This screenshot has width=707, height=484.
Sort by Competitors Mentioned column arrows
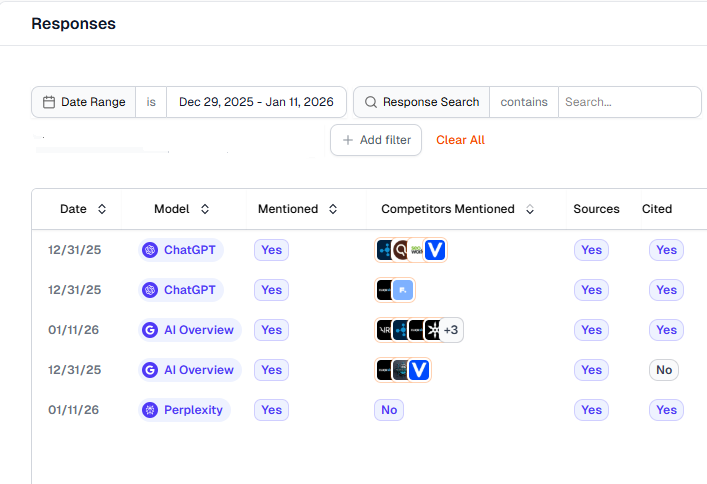click(530, 209)
